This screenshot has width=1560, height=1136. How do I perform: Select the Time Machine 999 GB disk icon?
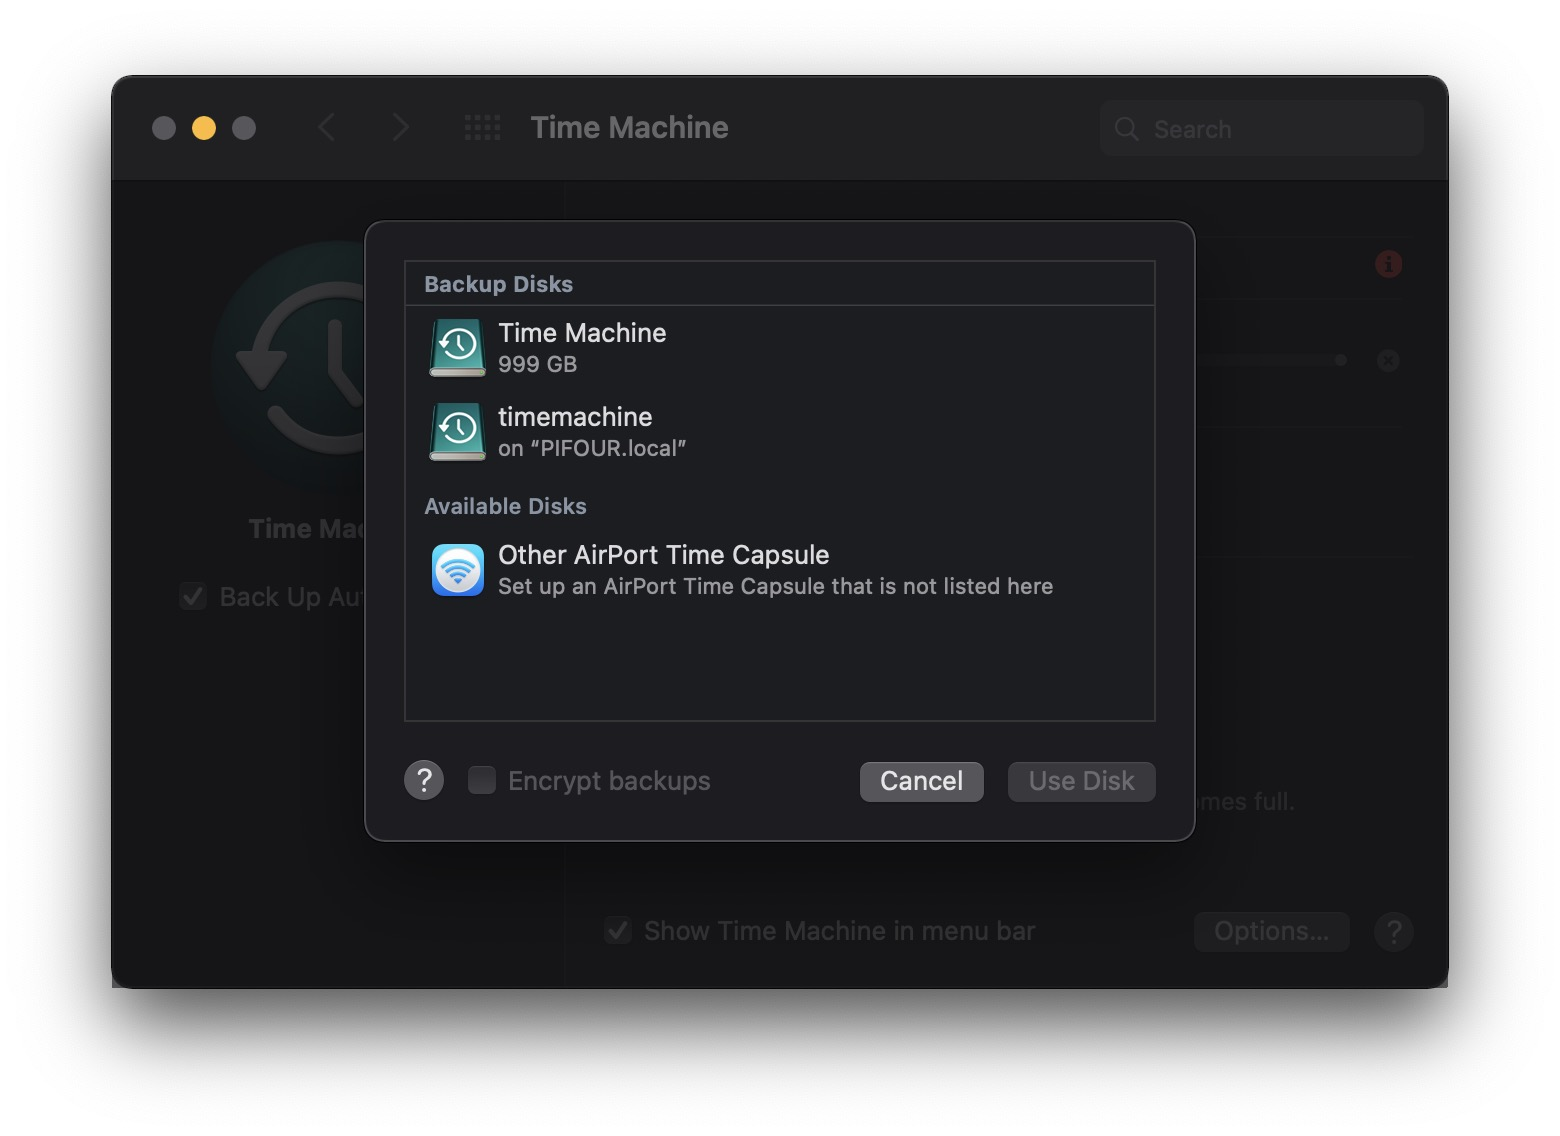point(458,347)
